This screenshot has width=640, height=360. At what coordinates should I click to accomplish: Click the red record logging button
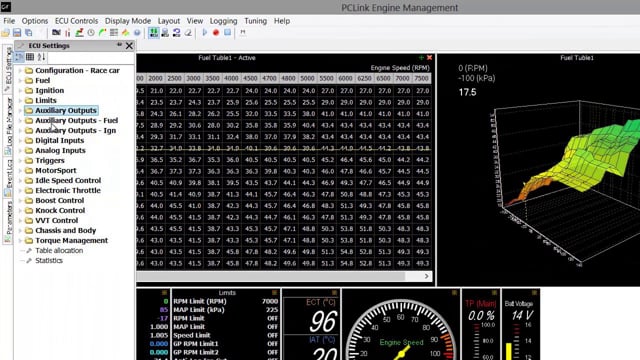216,33
